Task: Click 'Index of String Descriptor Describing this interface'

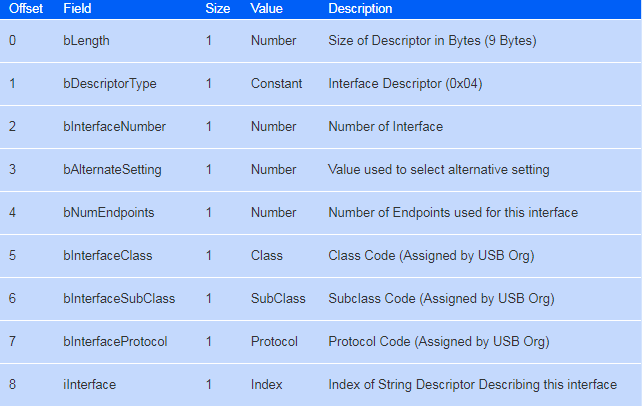Action: (472, 385)
